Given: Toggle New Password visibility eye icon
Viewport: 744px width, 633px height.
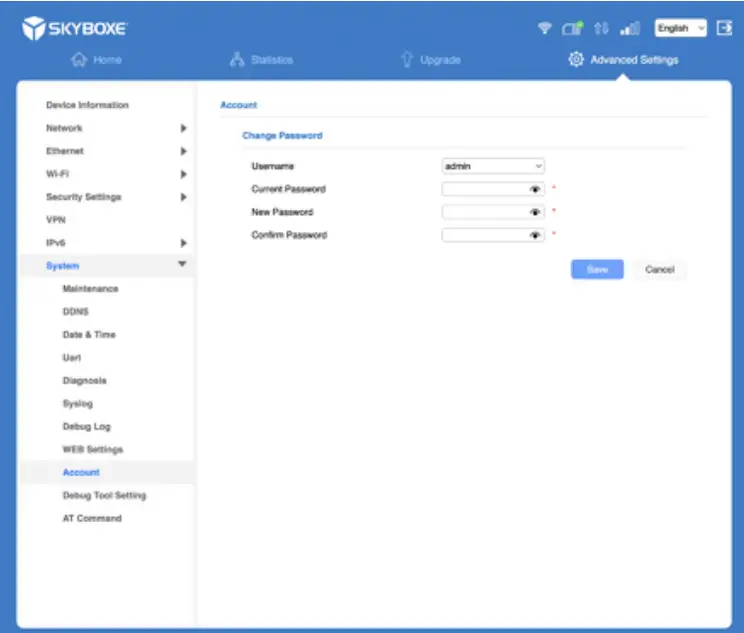Looking at the screenshot, I should [535, 212].
